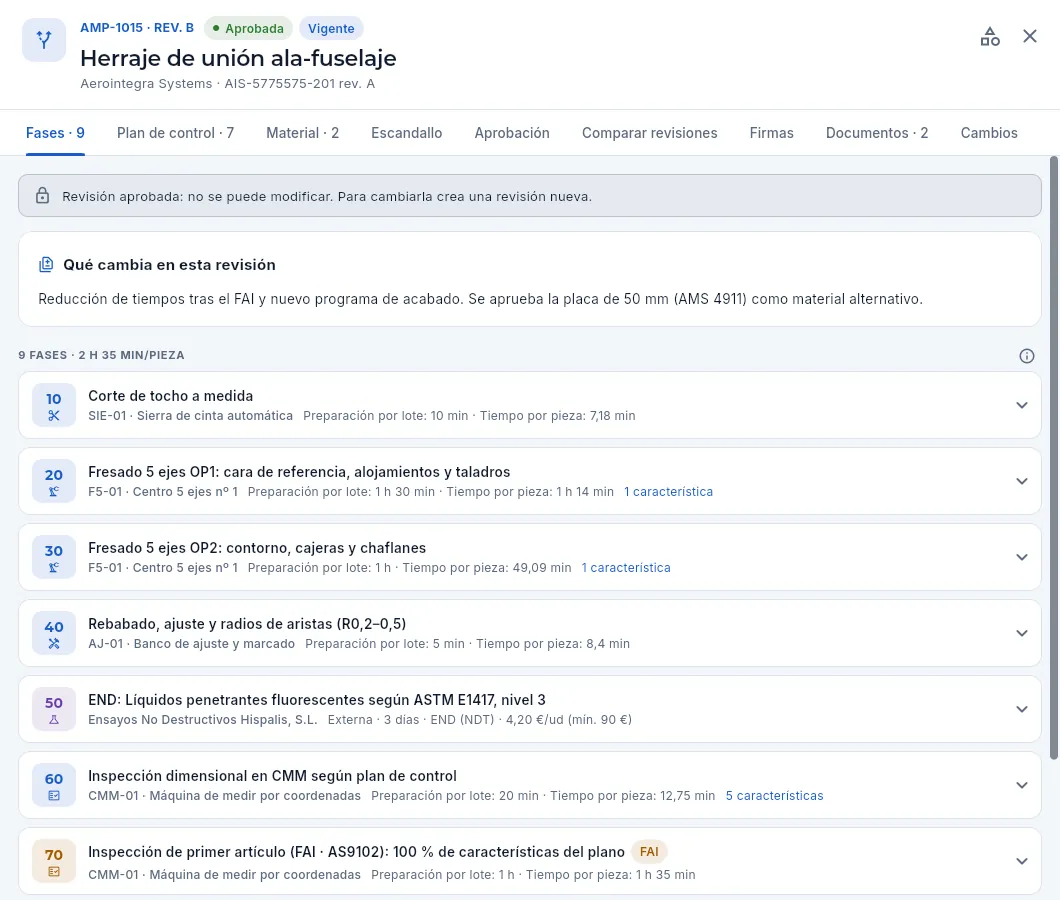Expand the Rebabado, ajuste y radios phase
The image size is (1060, 900).
click(x=1021, y=634)
